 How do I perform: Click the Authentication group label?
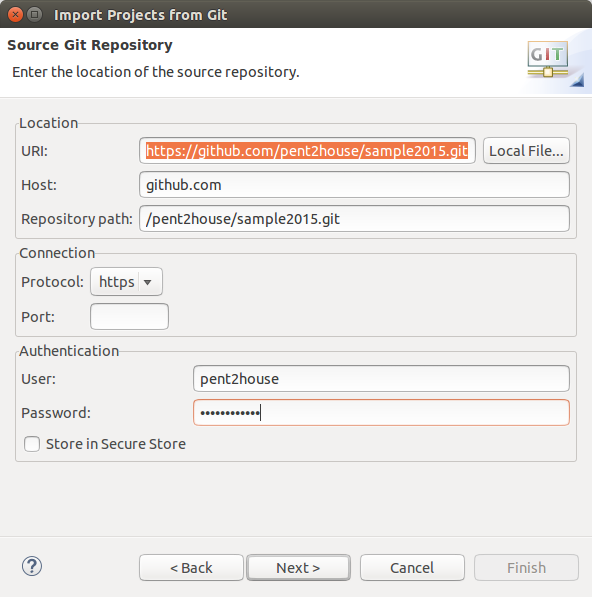pyautogui.click(x=69, y=351)
